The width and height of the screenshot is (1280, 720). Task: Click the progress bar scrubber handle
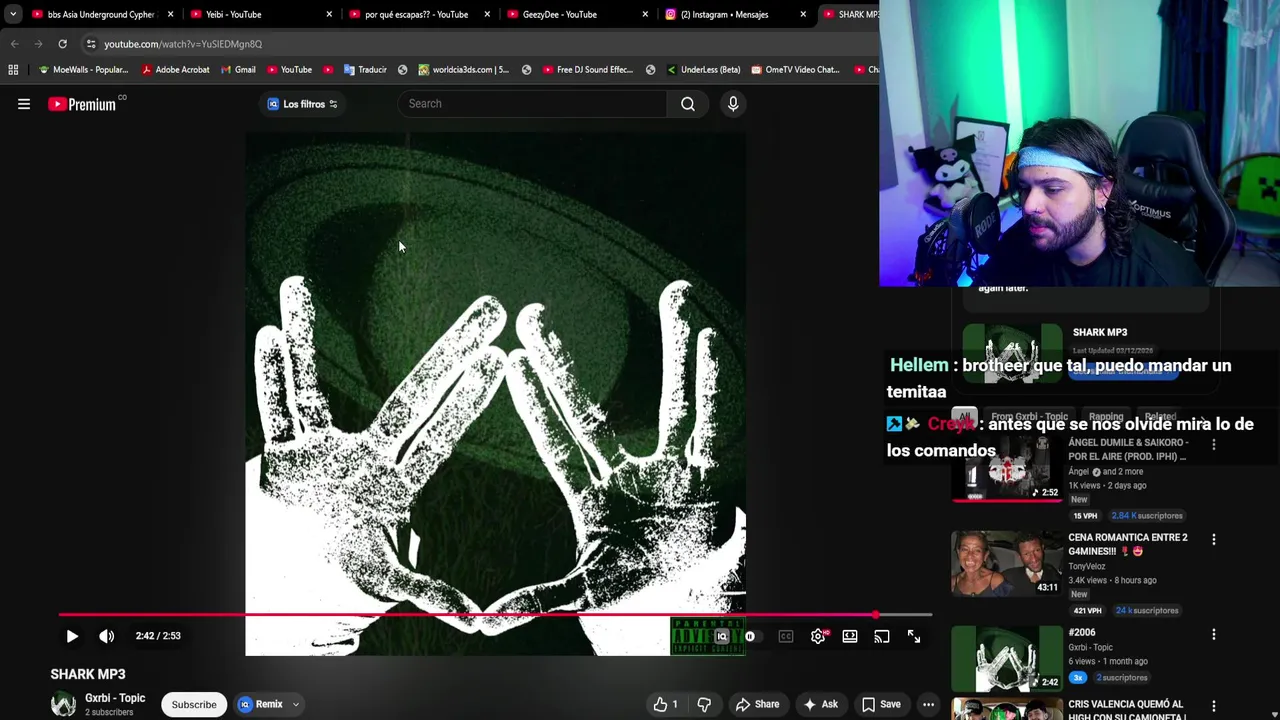pyautogui.click(x=876, y=615)
